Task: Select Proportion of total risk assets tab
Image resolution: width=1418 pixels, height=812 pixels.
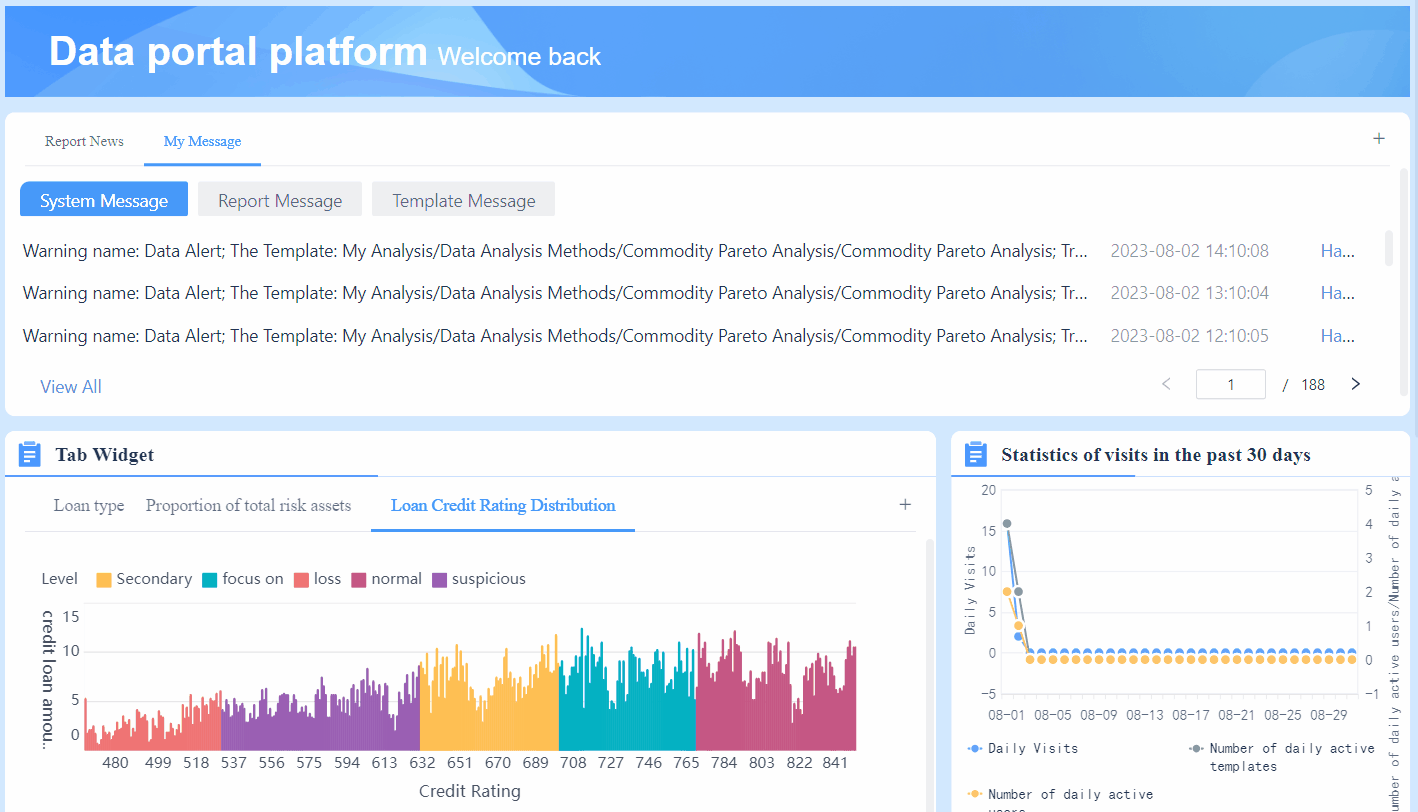Action: 248,505
